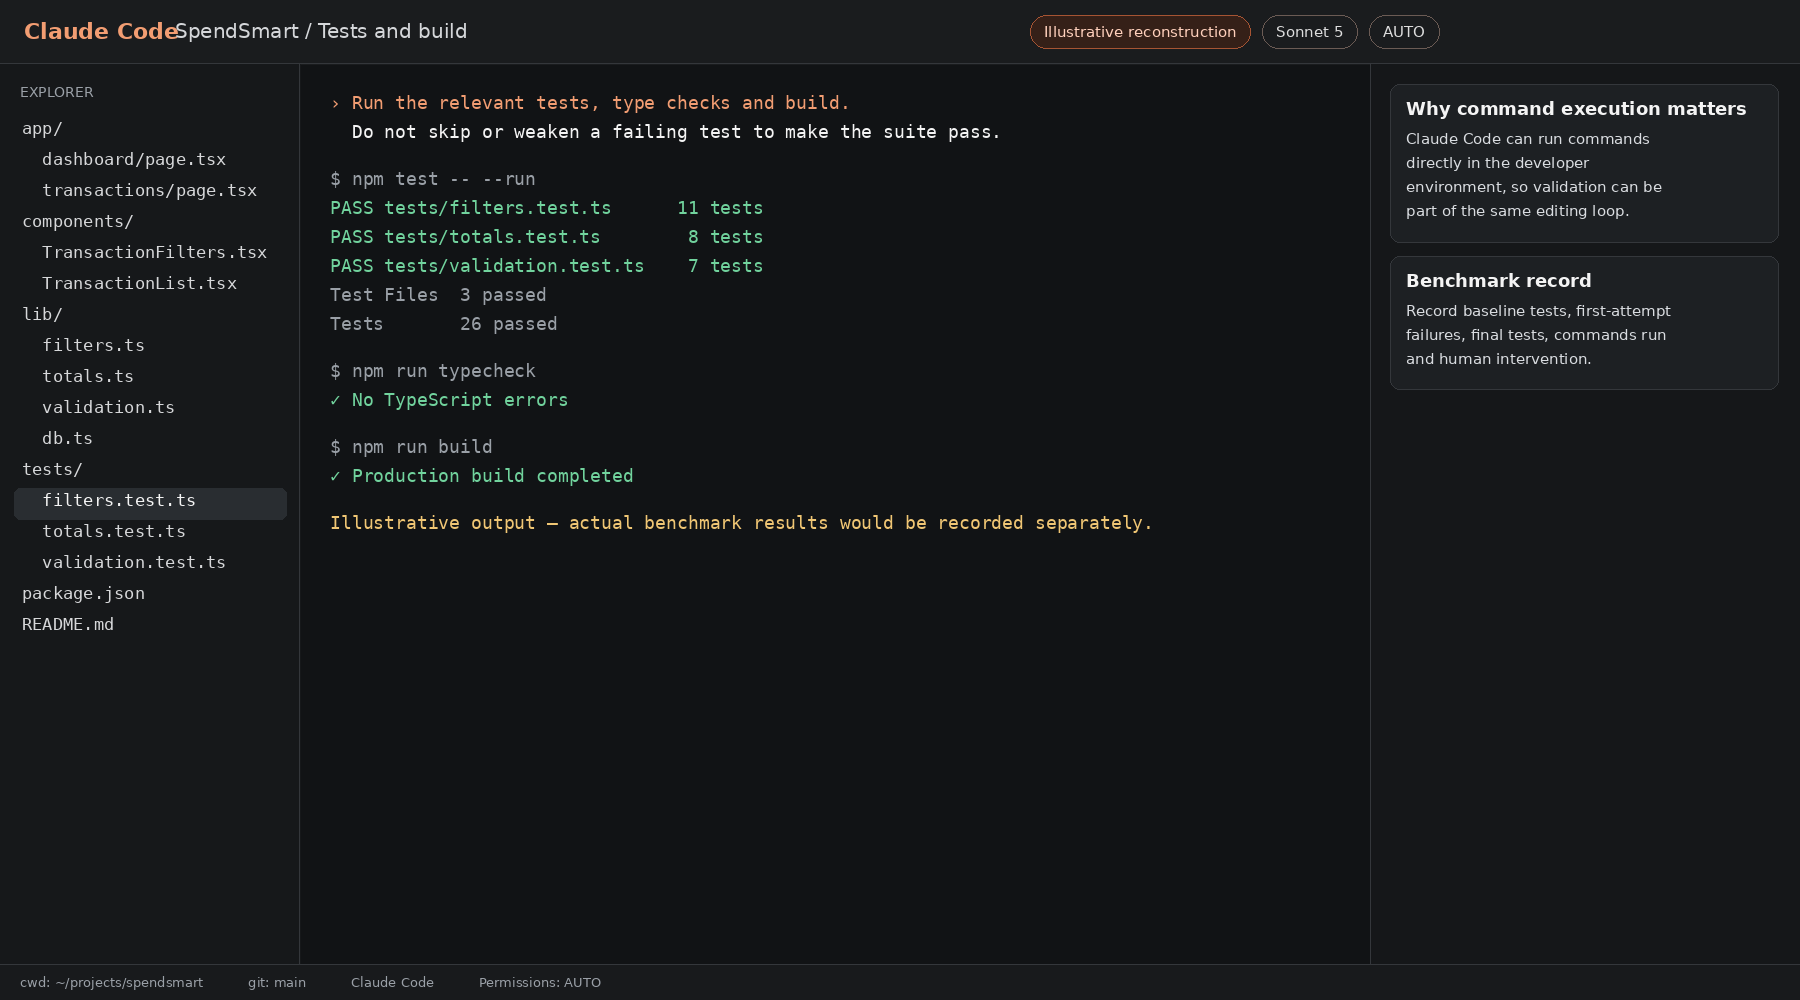Click 'Test Files 3 passed' line
Viewport: 1800px width, 1000px height.
(x=438, y=295)
